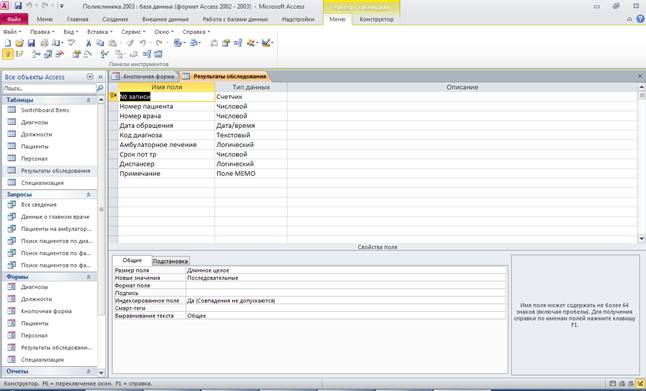Switch to the Внешние данные ribbon tab
This screenshot has height=391, width=646.
(x=165, y=19)
